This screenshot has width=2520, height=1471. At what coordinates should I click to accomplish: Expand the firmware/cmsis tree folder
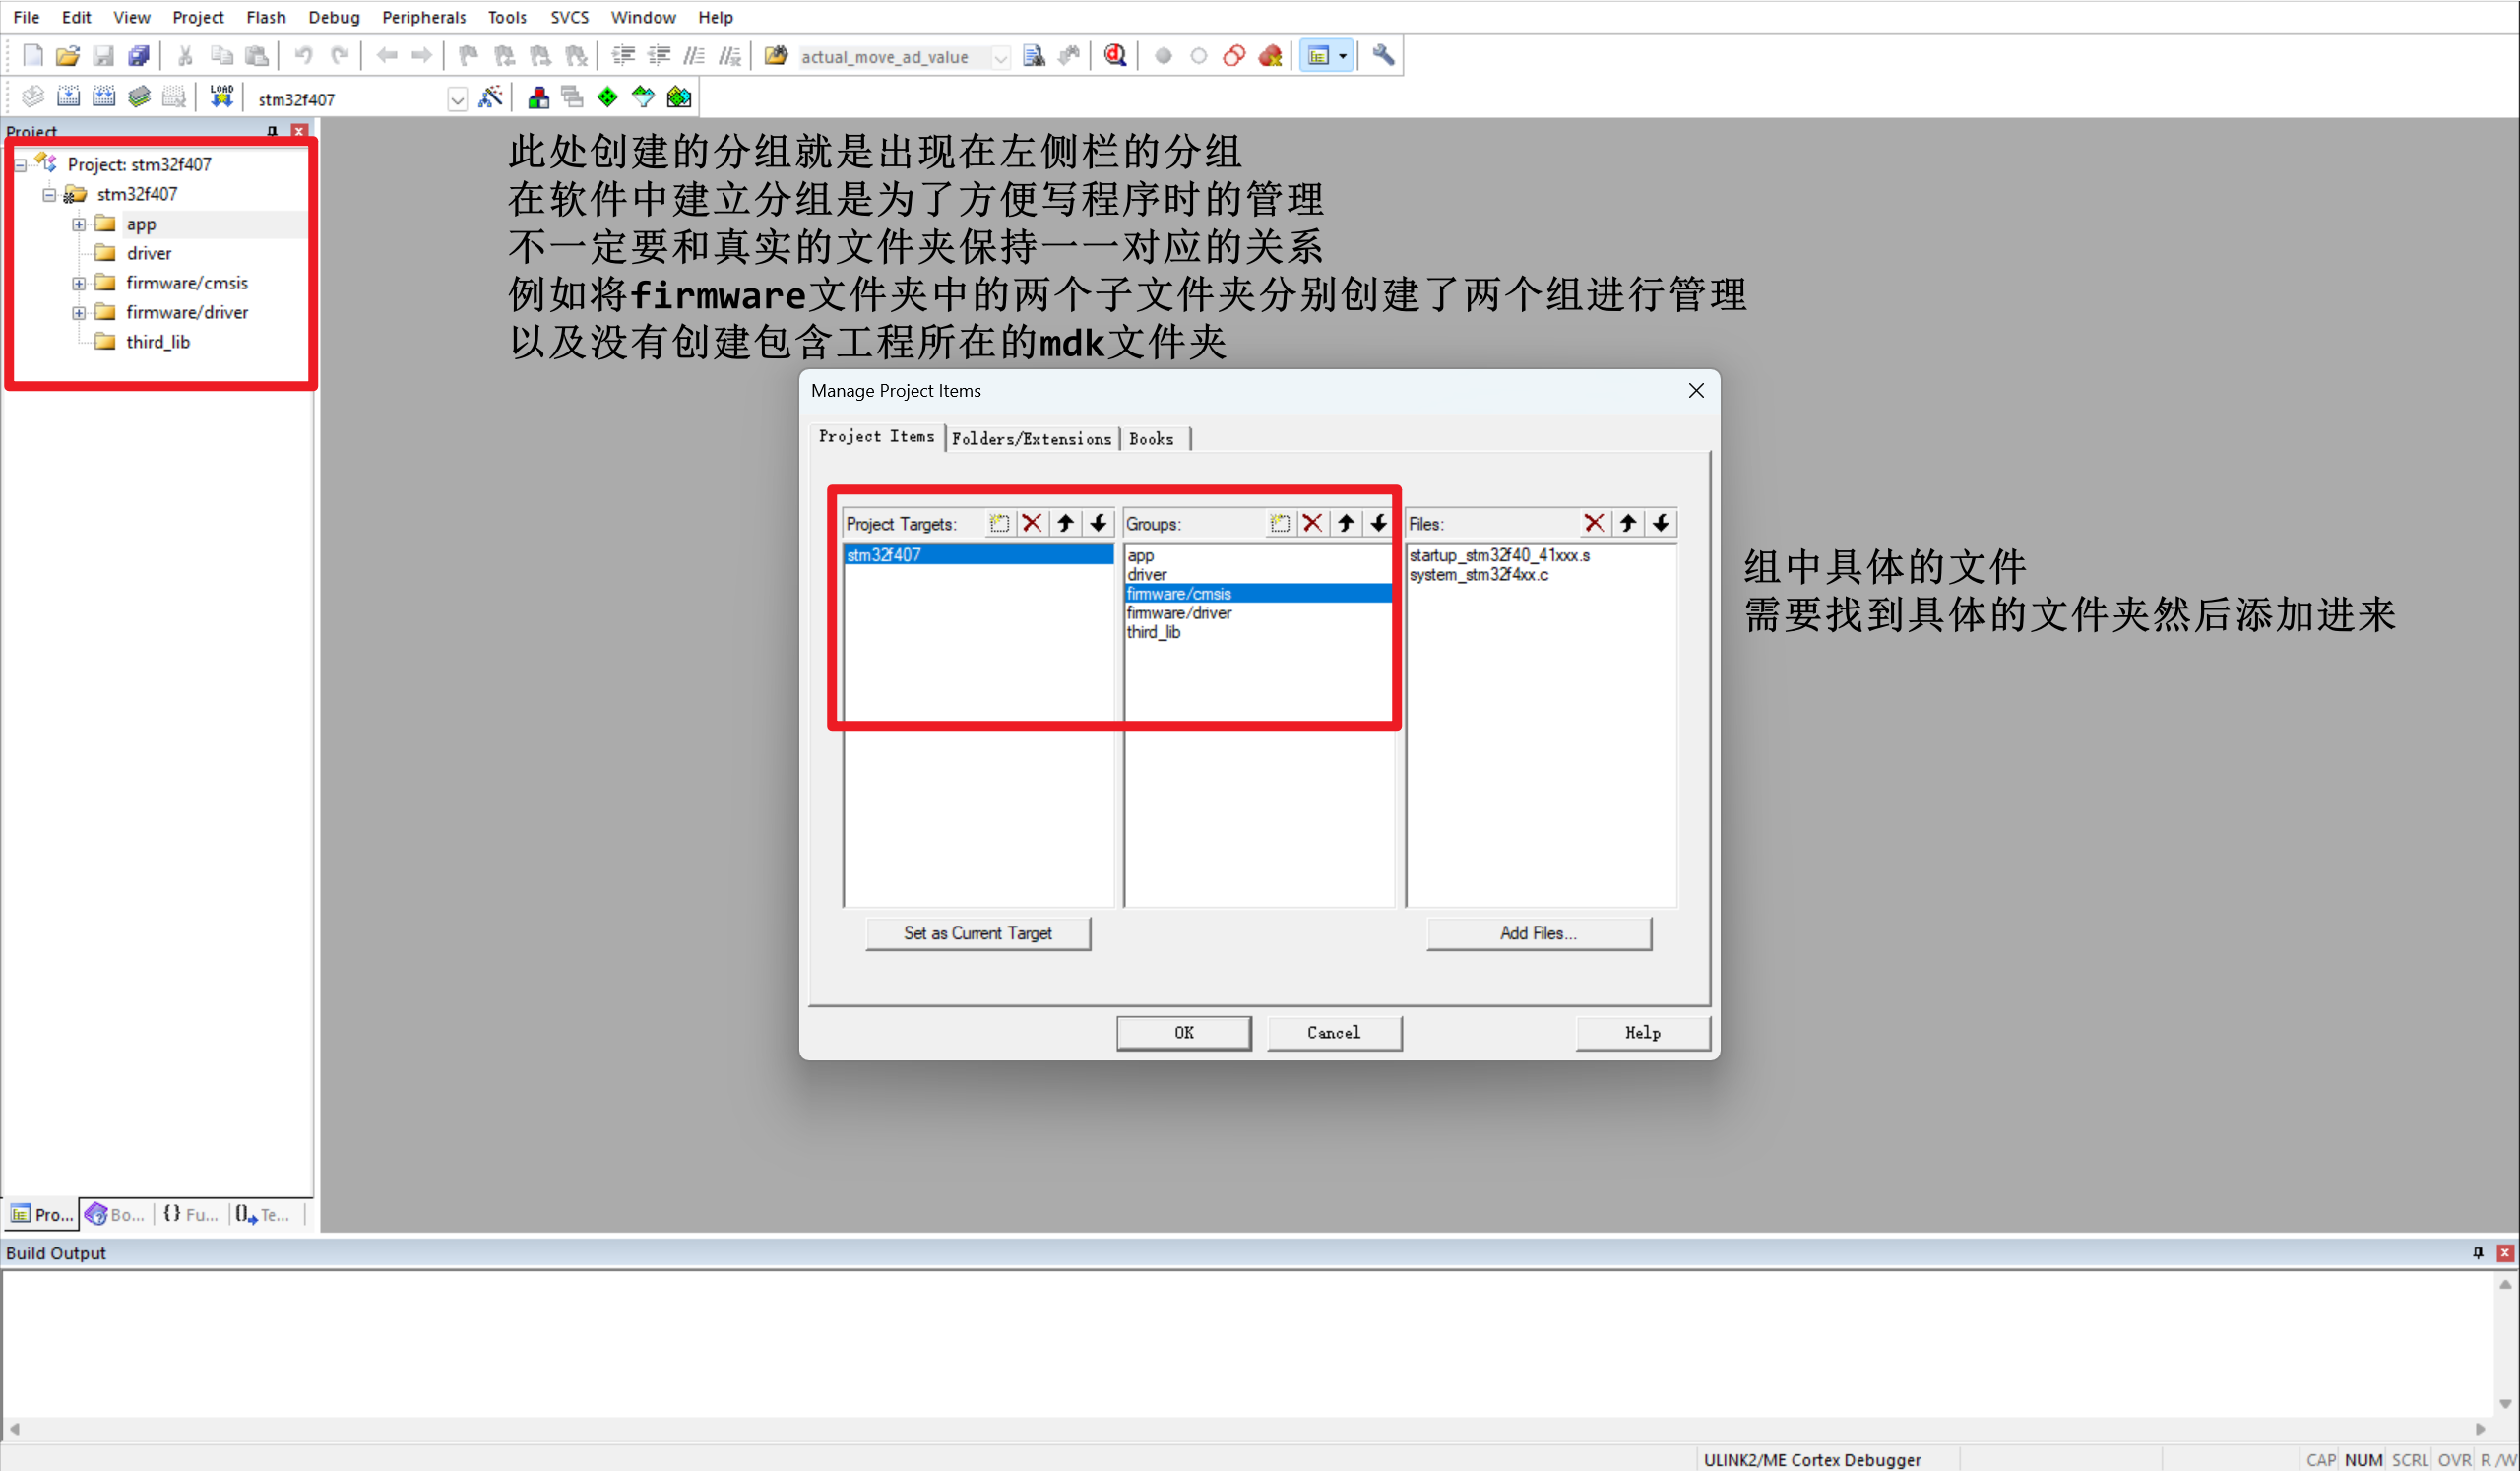79,283
